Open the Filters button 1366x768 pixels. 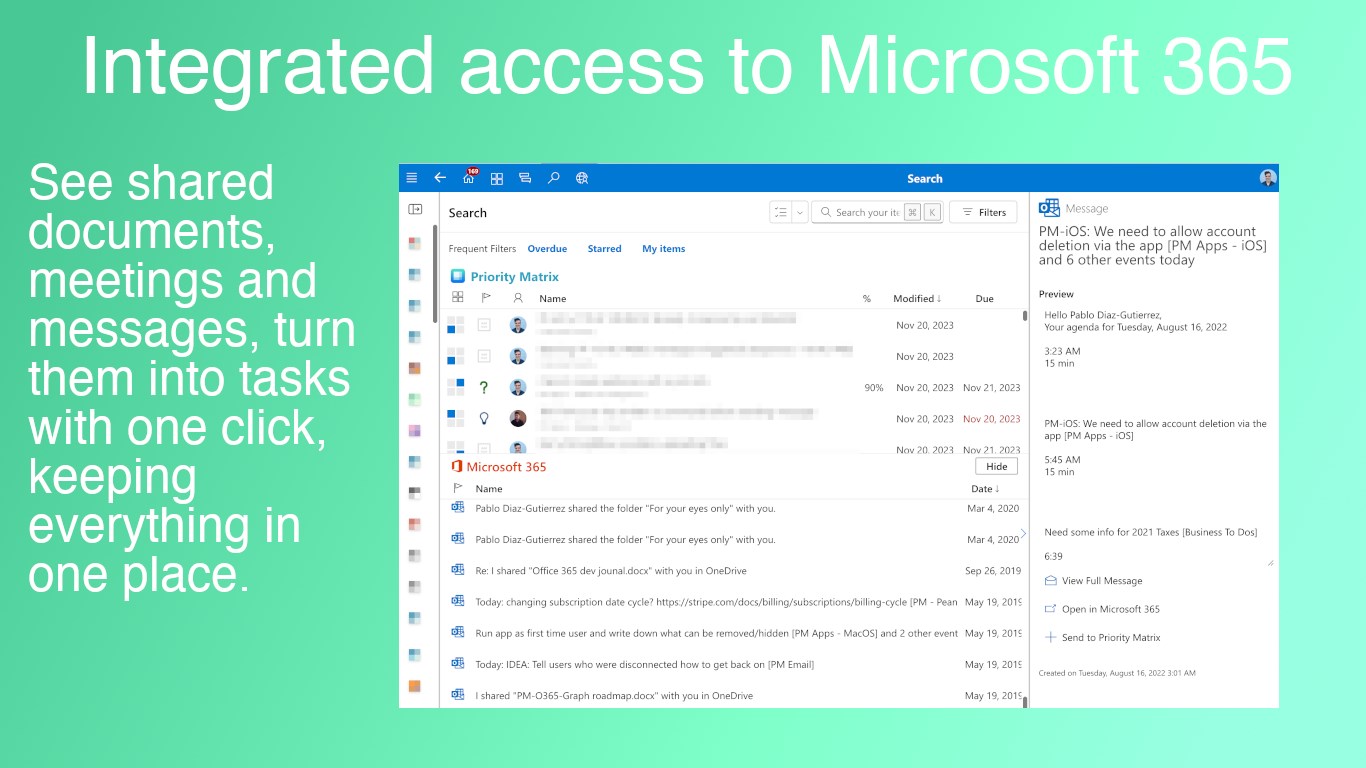point(983,212)
